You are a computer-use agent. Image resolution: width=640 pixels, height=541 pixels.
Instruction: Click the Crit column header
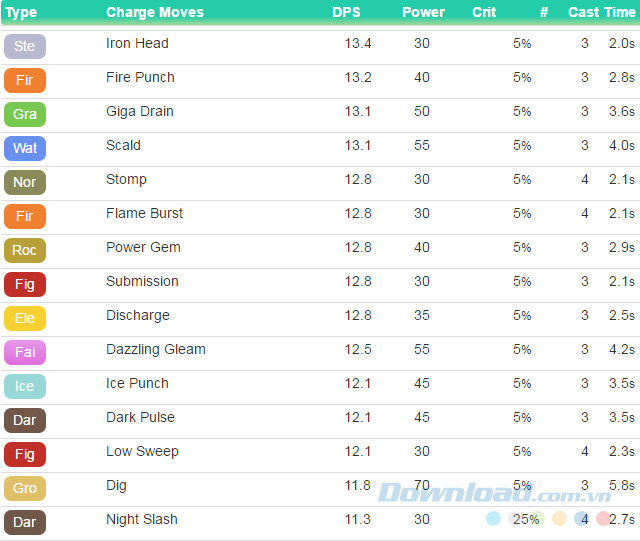[x=484, y=13]
